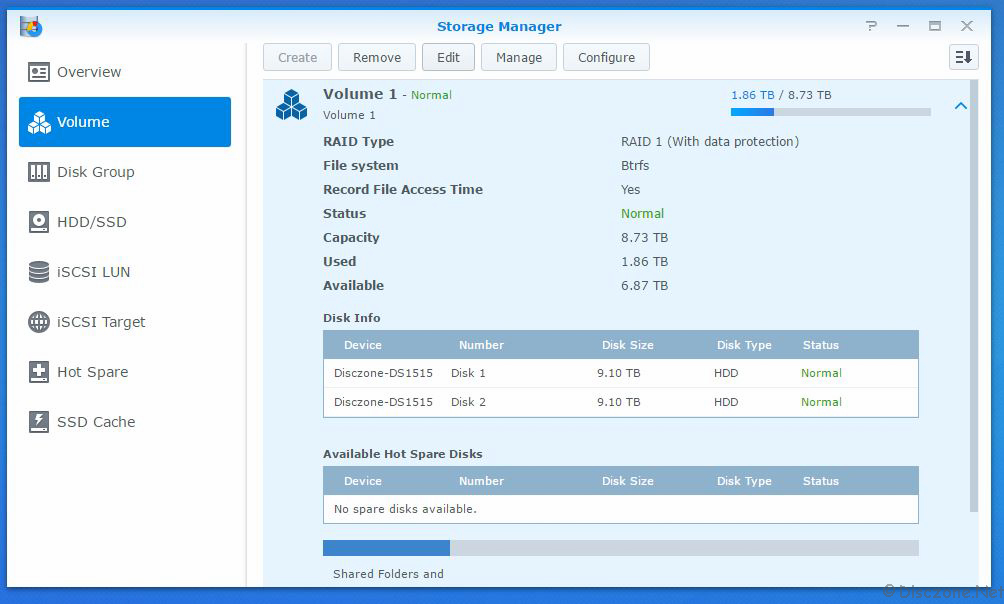Screen dimensions: 1004x604
Task: Click the Disk Type header in Hot Spare table
Action: point(744,481)
